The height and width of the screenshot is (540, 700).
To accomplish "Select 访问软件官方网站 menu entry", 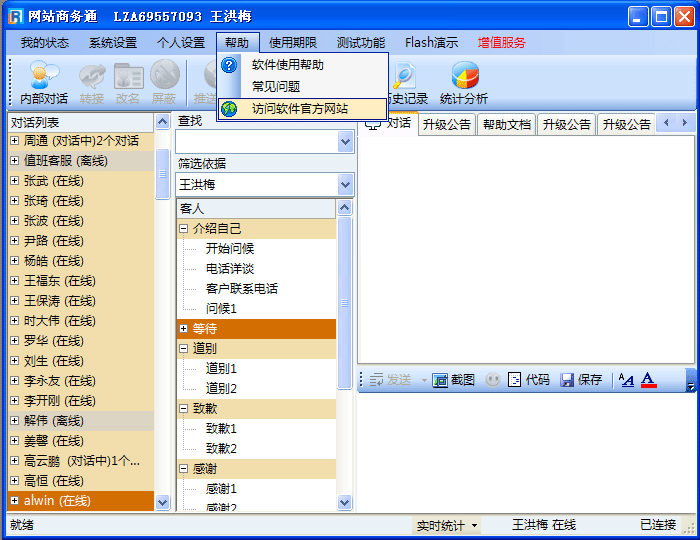I will [300, 108].
